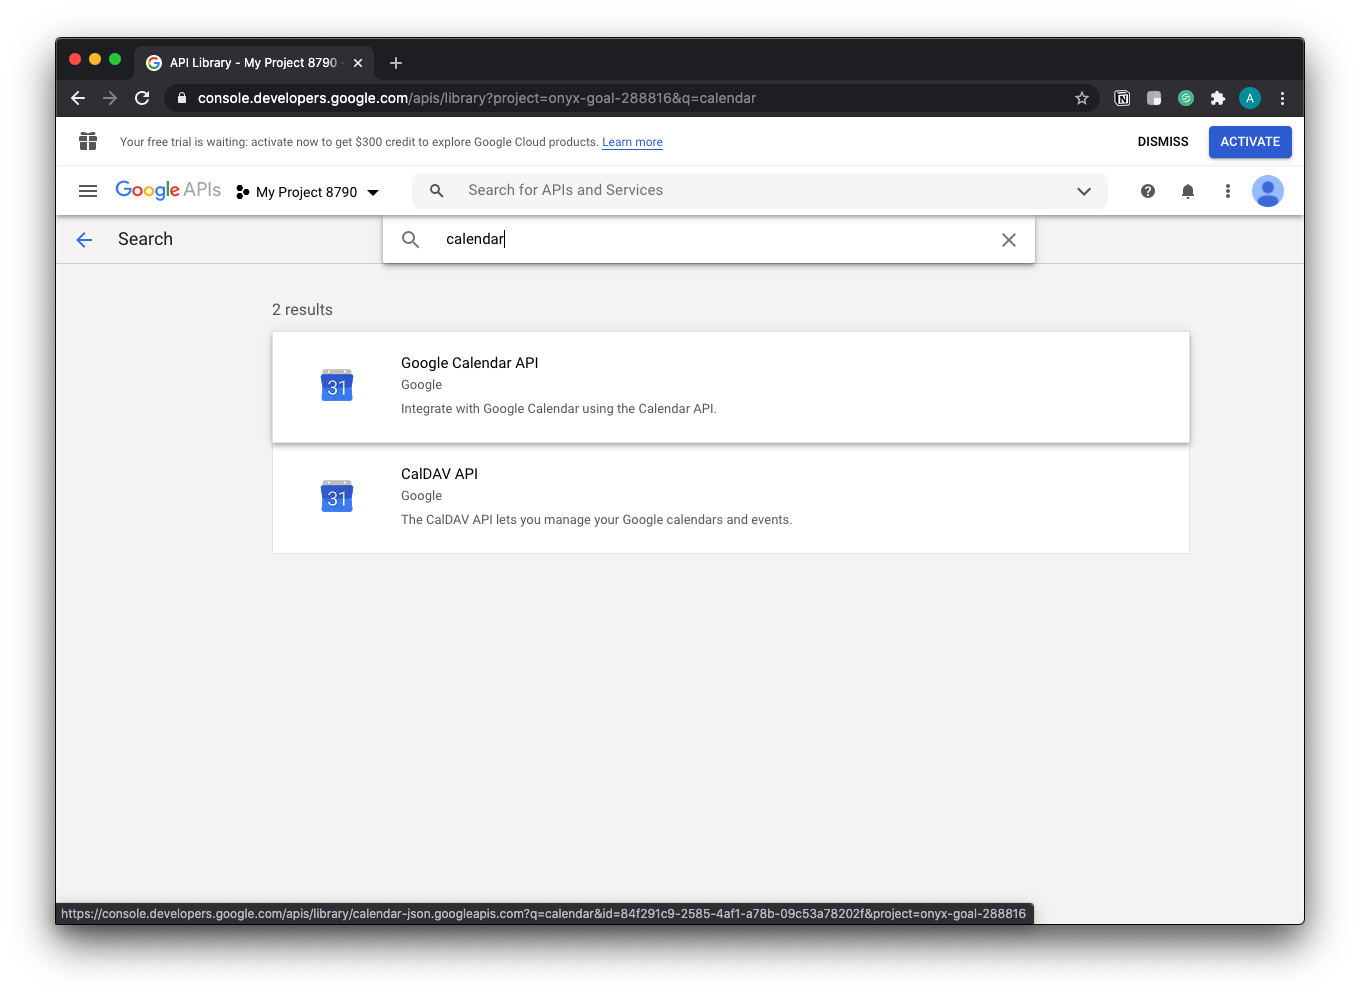Open the hamburger navigation menu
The image size is (1360, 998).
click(x=88, y=191)
